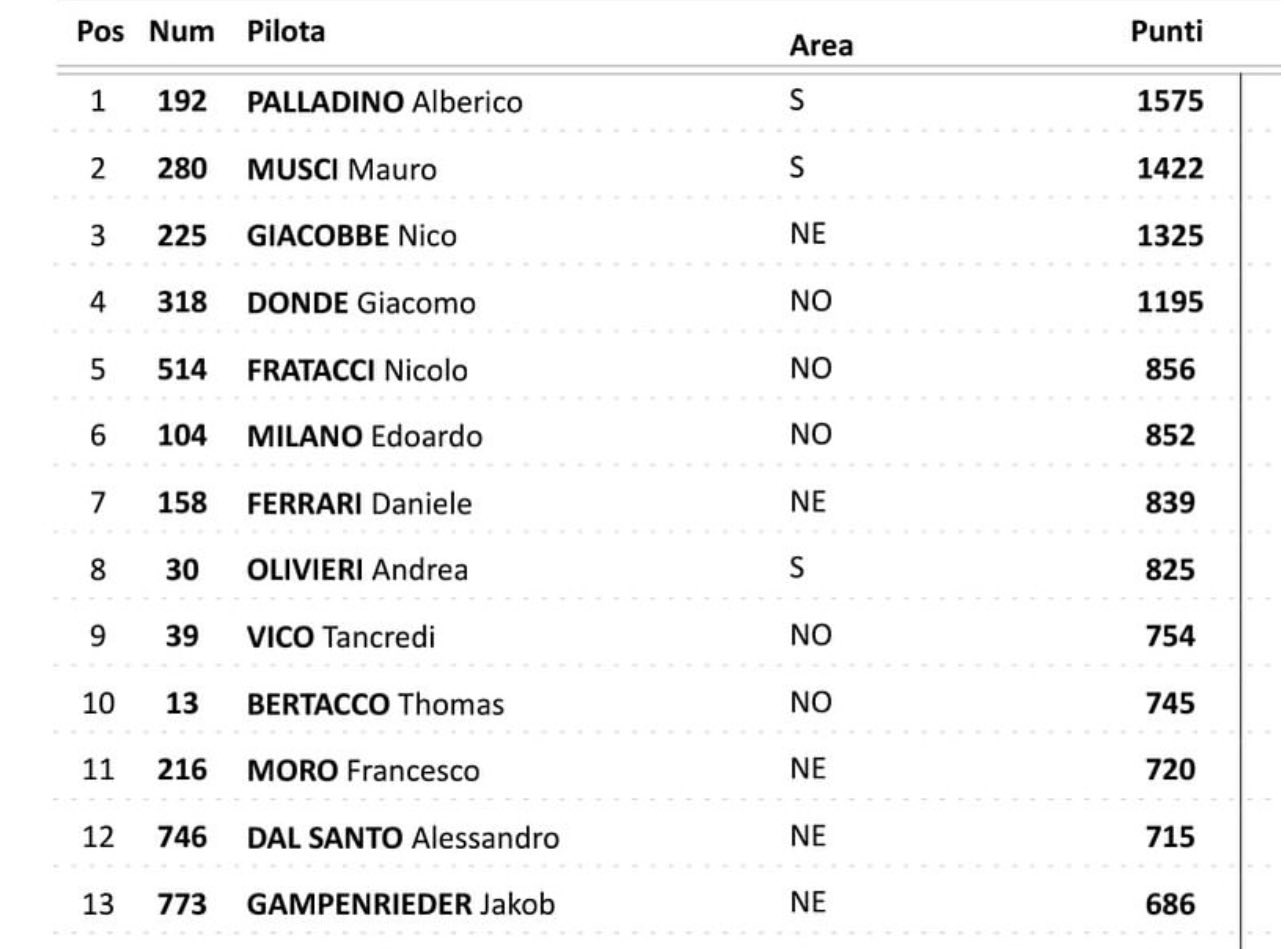Screen dimensions: 1284x949
Task: Select the MILANO Edoardo entry
Action: point(365,438)
